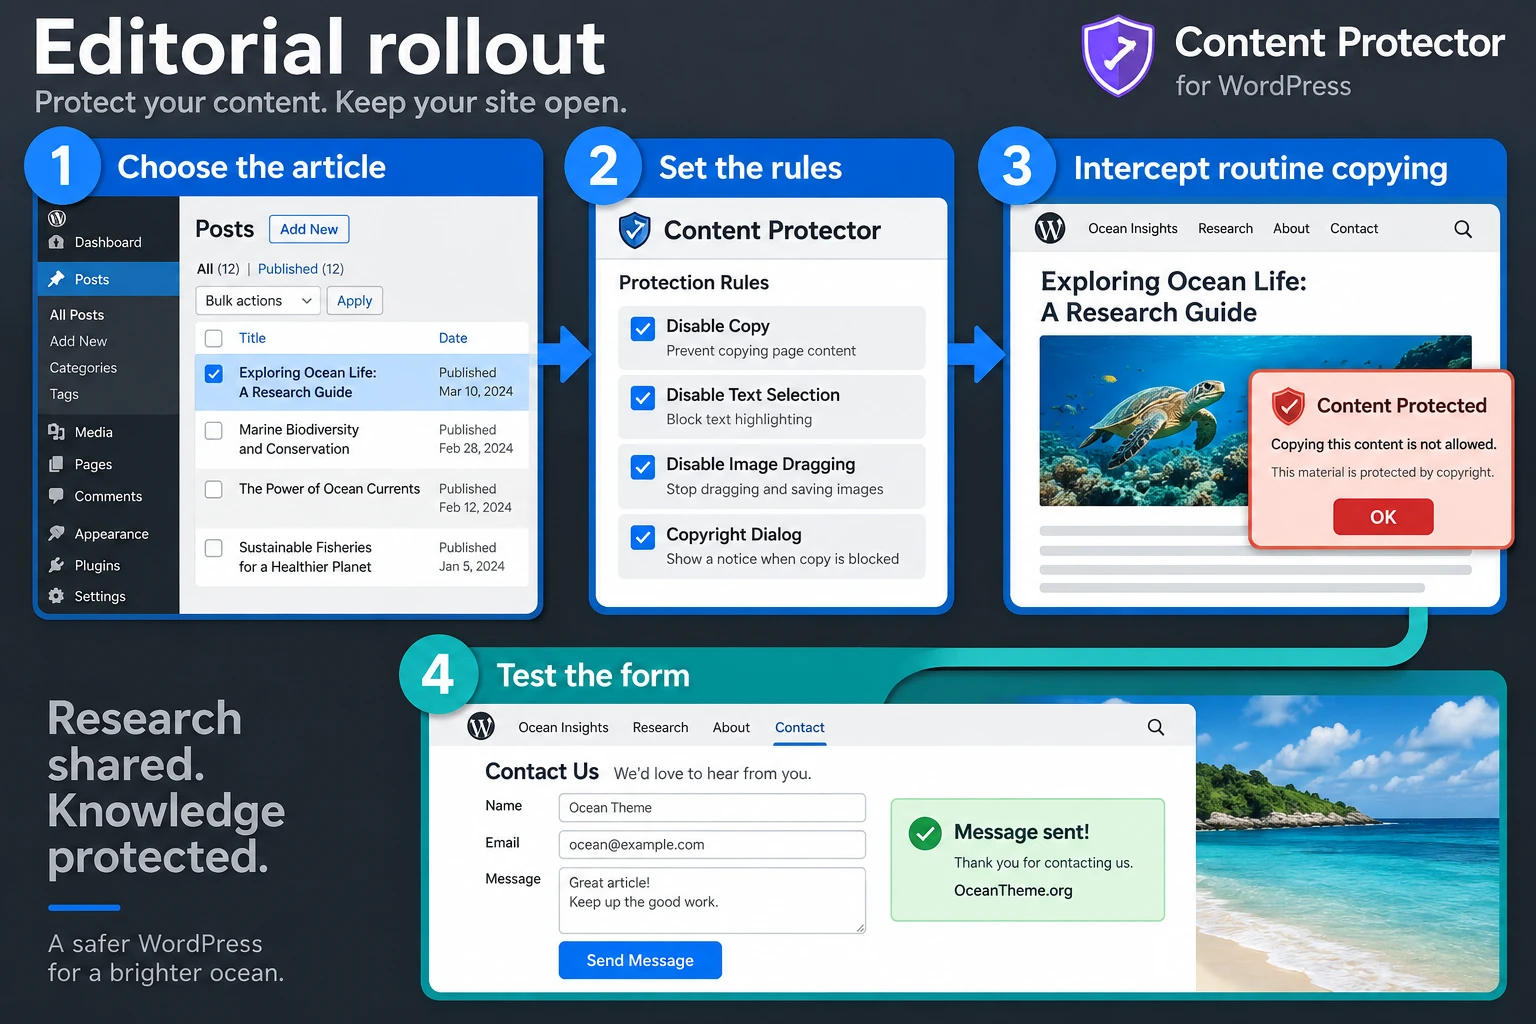1536x1024 pixels.
Task: Click the sea turtle featured image
Action: tap(1144, 421)
